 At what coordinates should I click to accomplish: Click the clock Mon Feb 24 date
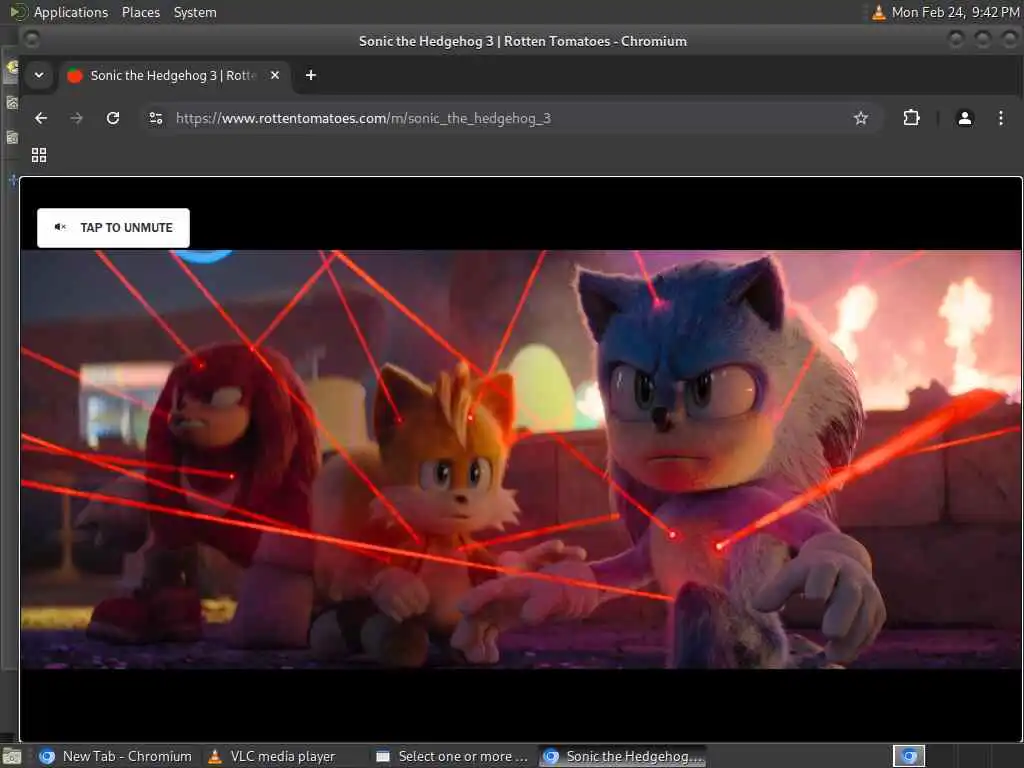pyautogui.click(x=955, y=12)
